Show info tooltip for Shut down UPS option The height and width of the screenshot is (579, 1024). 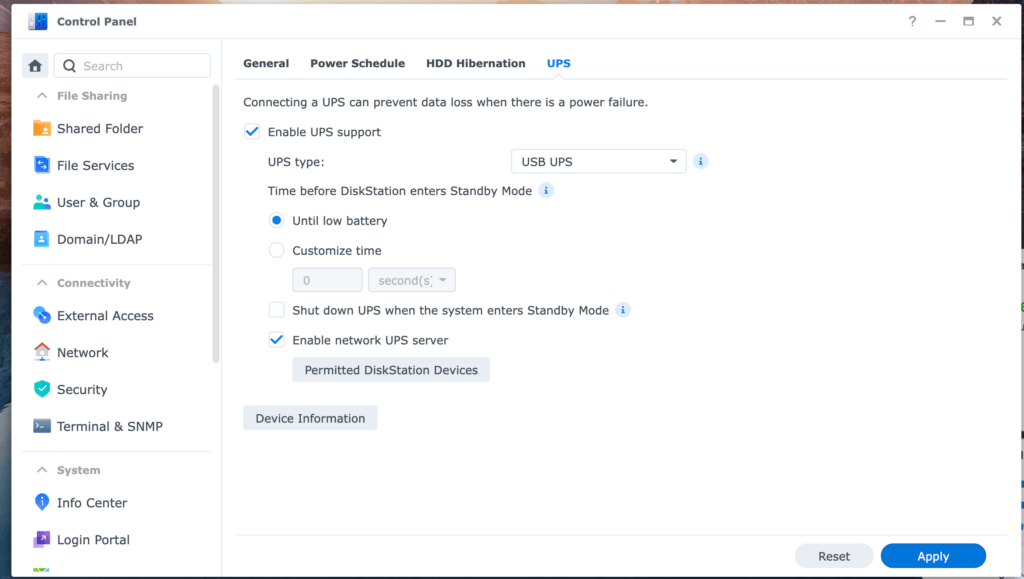(x=623, y=310)
